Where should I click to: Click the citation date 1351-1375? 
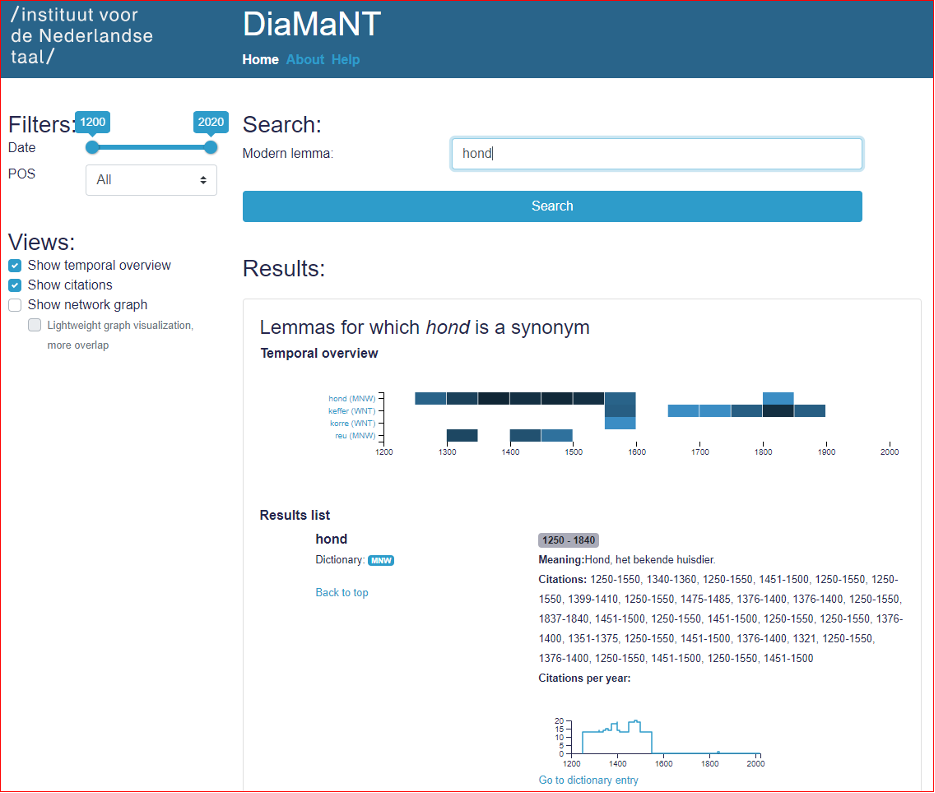point(593,639)
